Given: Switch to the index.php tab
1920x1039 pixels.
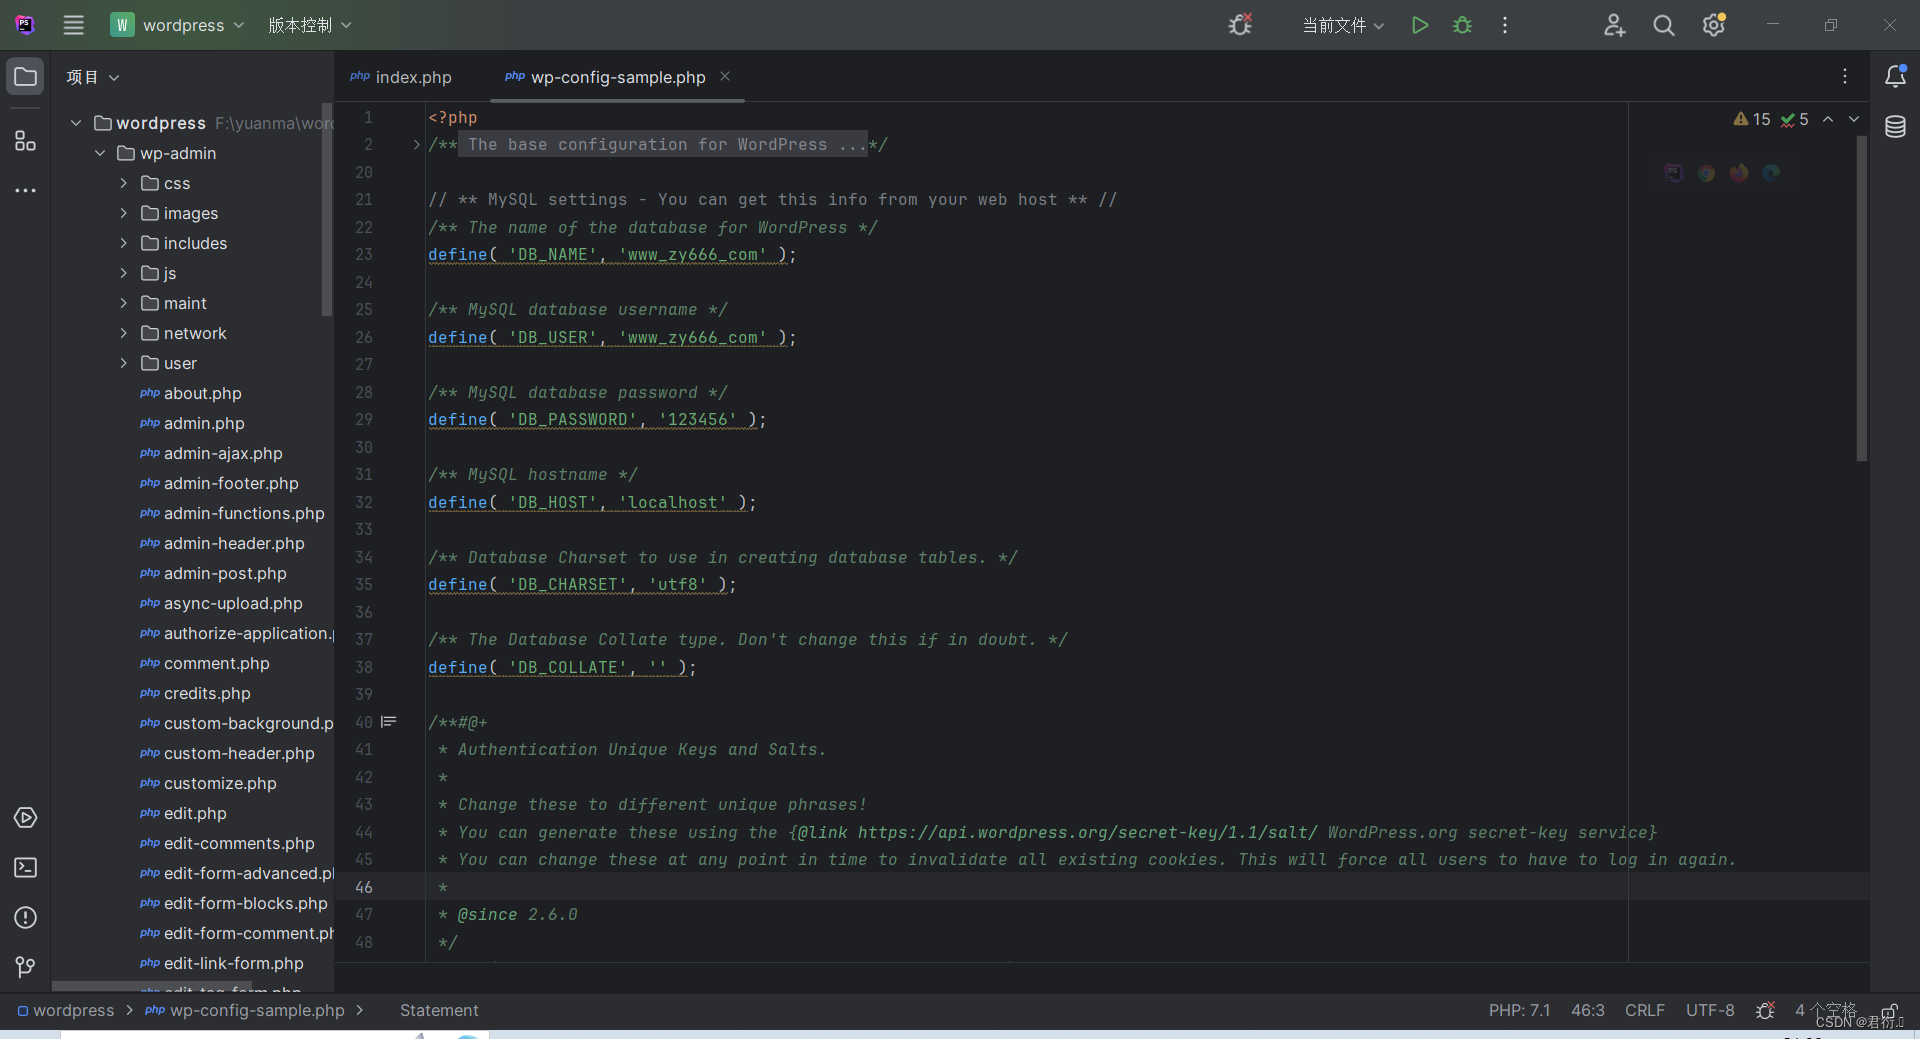Looking at the screenshot, I should tap(401, 77).
